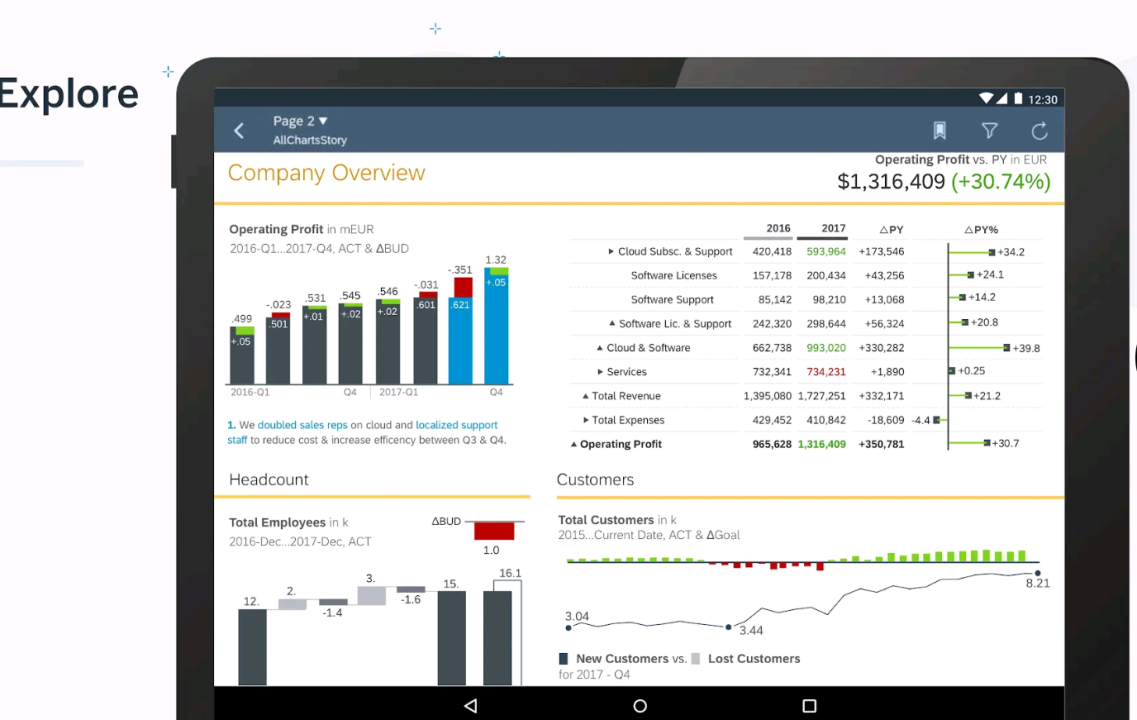Select the .621 blue bar
This screenshot has width=1137, height=720.
click(460, 340)
